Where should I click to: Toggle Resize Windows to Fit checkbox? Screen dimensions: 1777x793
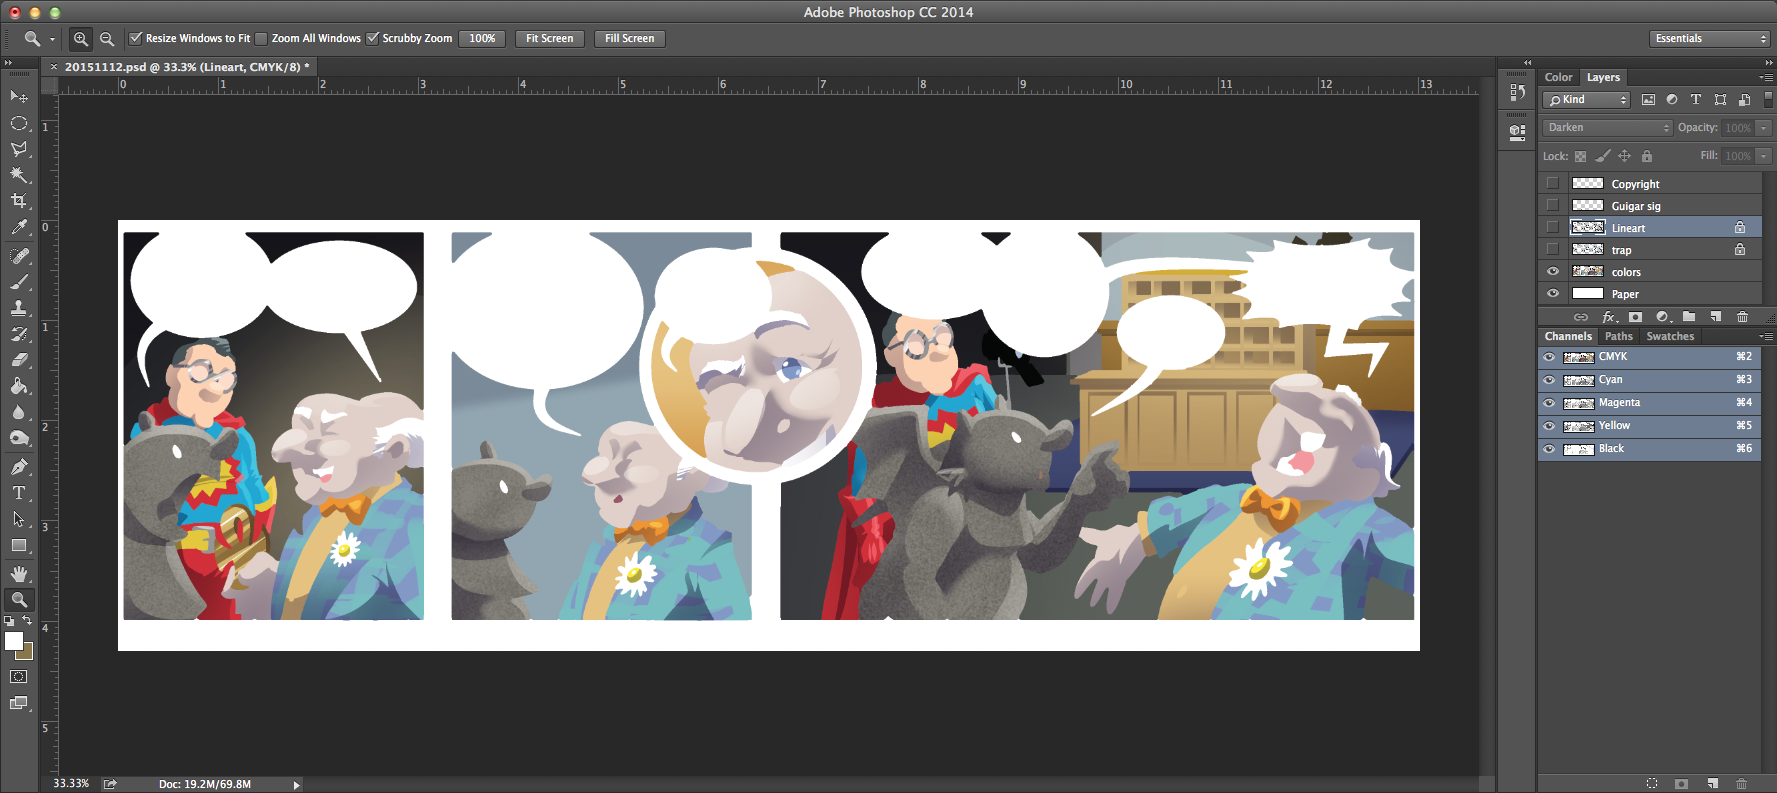136,39
